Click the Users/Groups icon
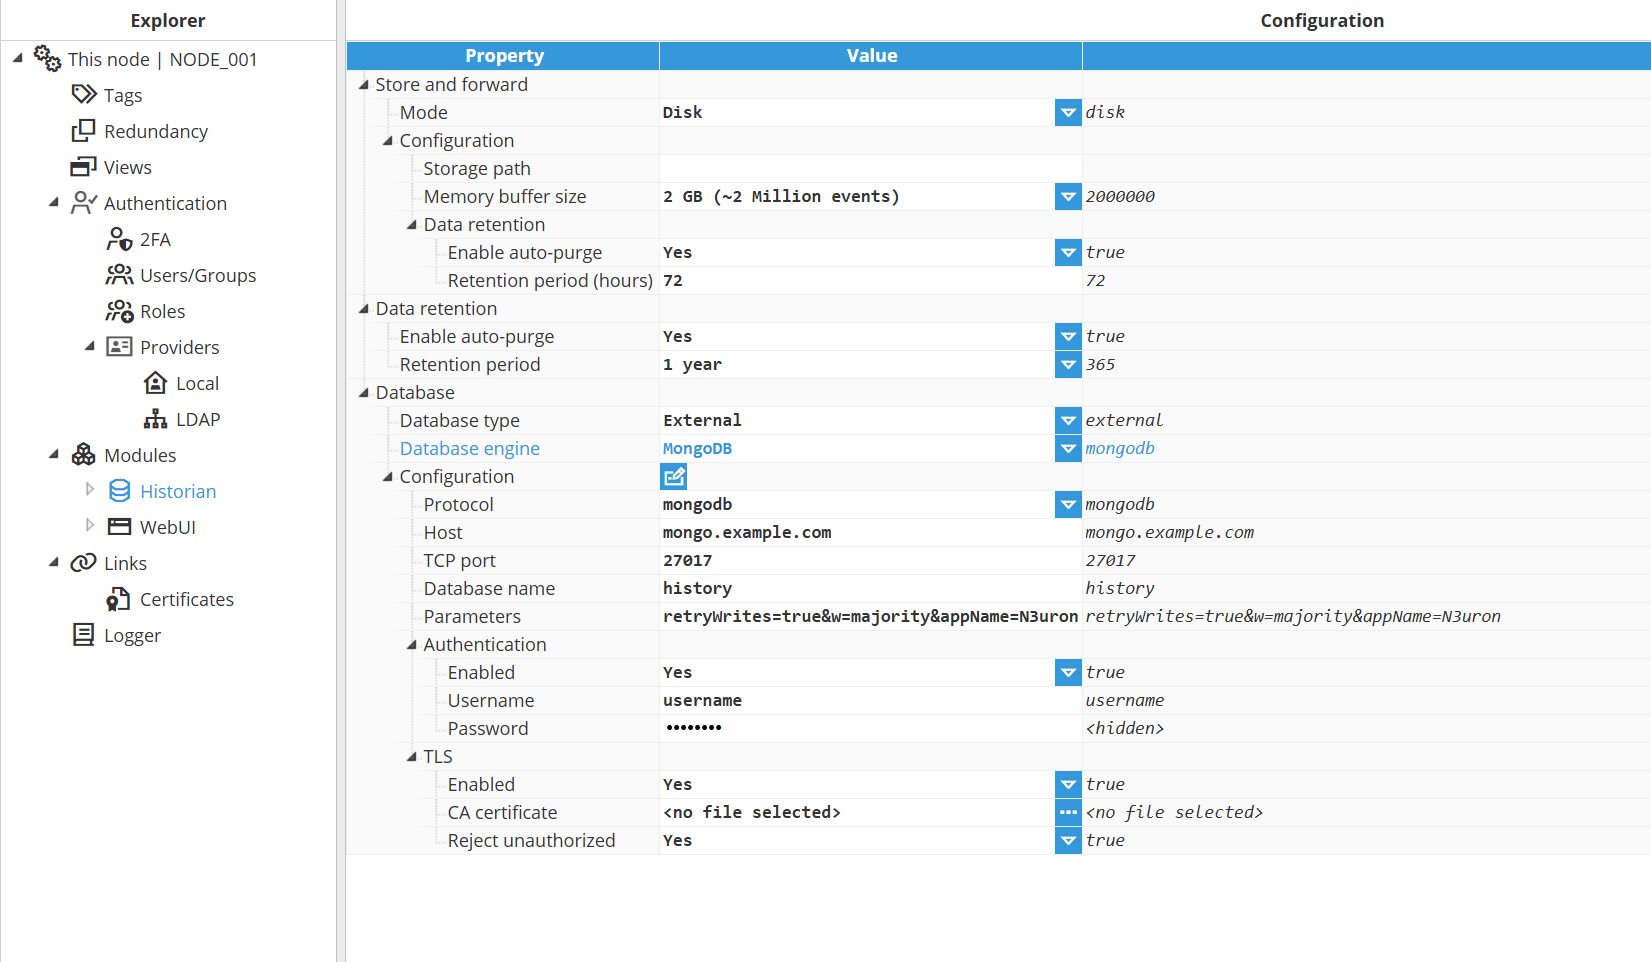This screenshot has height=962, width=1651. [119, 275]
